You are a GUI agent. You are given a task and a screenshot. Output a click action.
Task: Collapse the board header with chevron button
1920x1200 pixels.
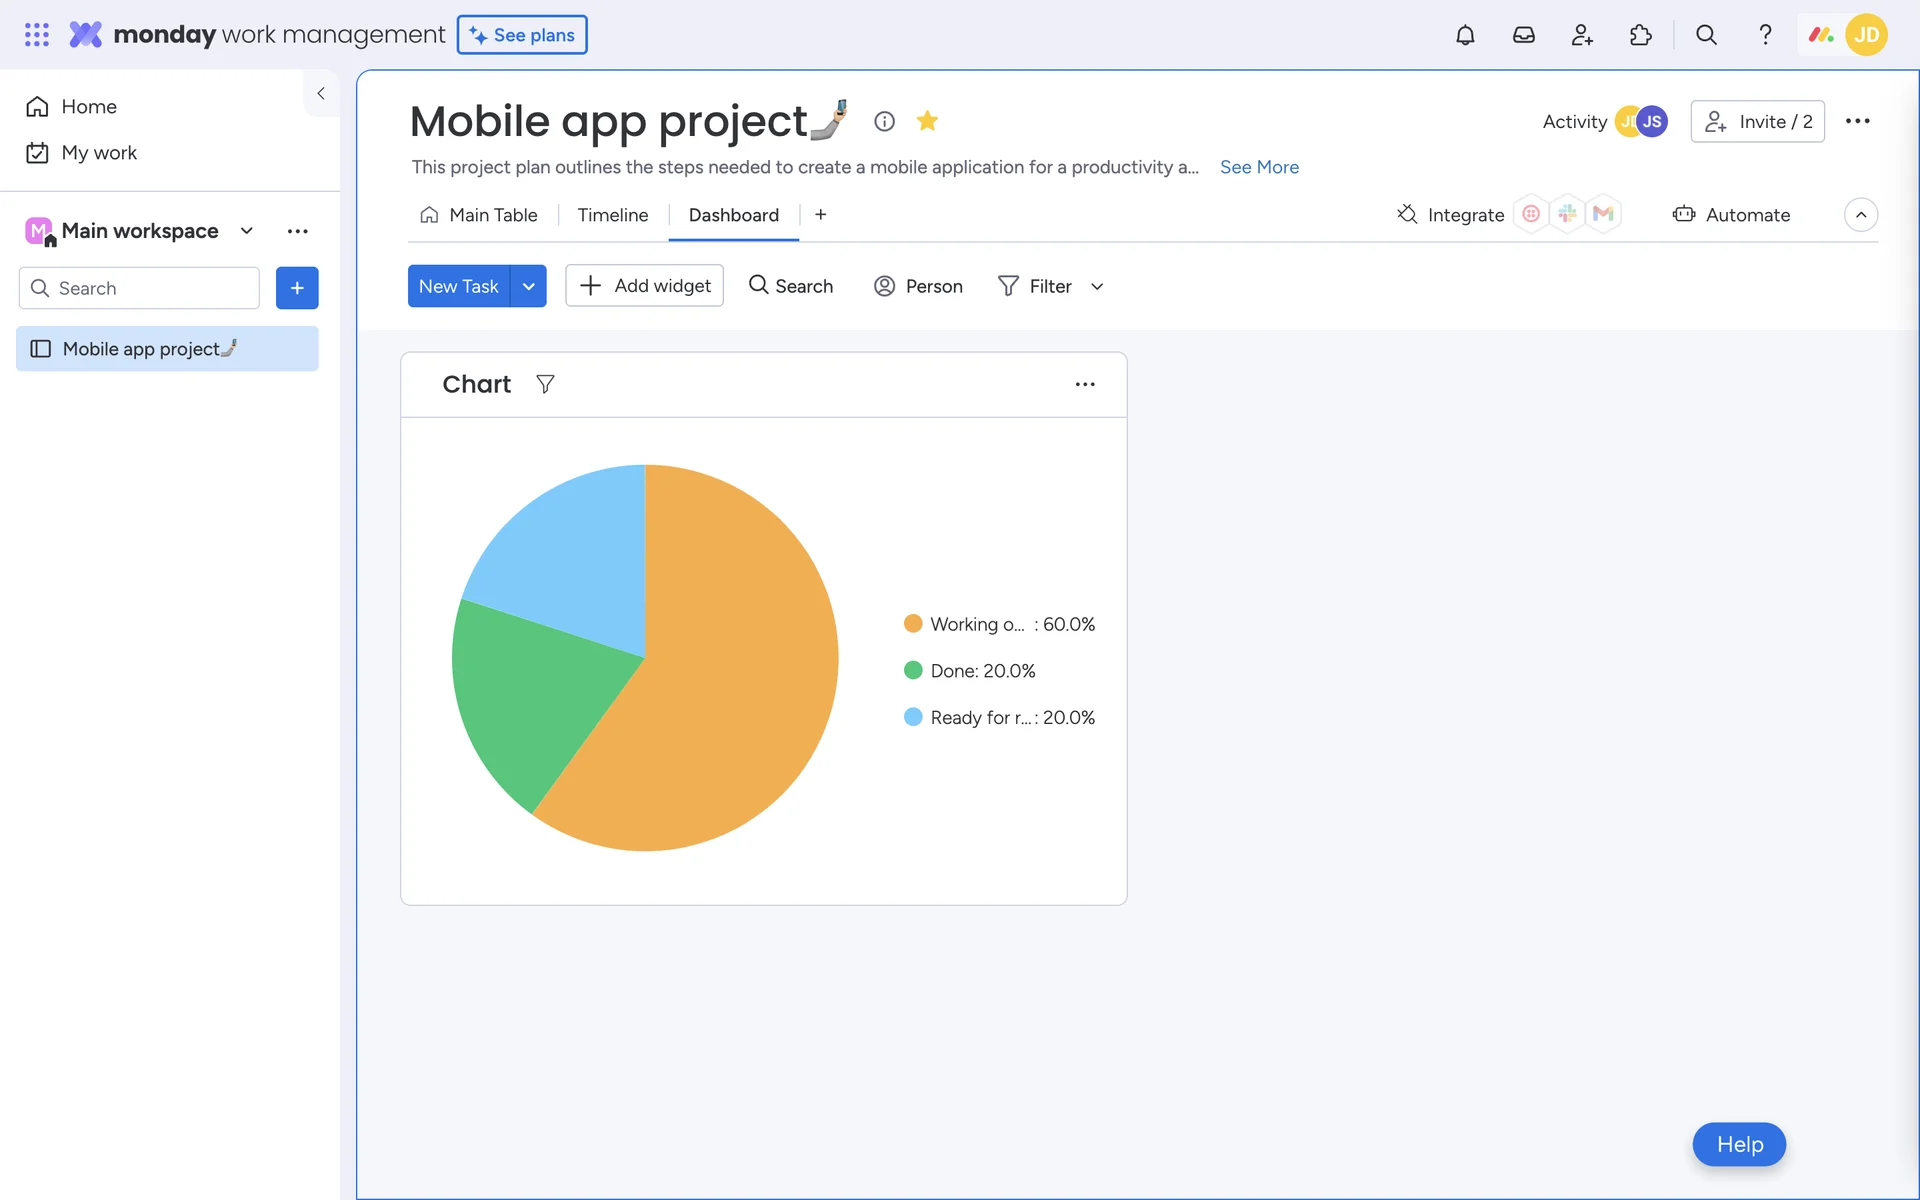[1860, 215]
